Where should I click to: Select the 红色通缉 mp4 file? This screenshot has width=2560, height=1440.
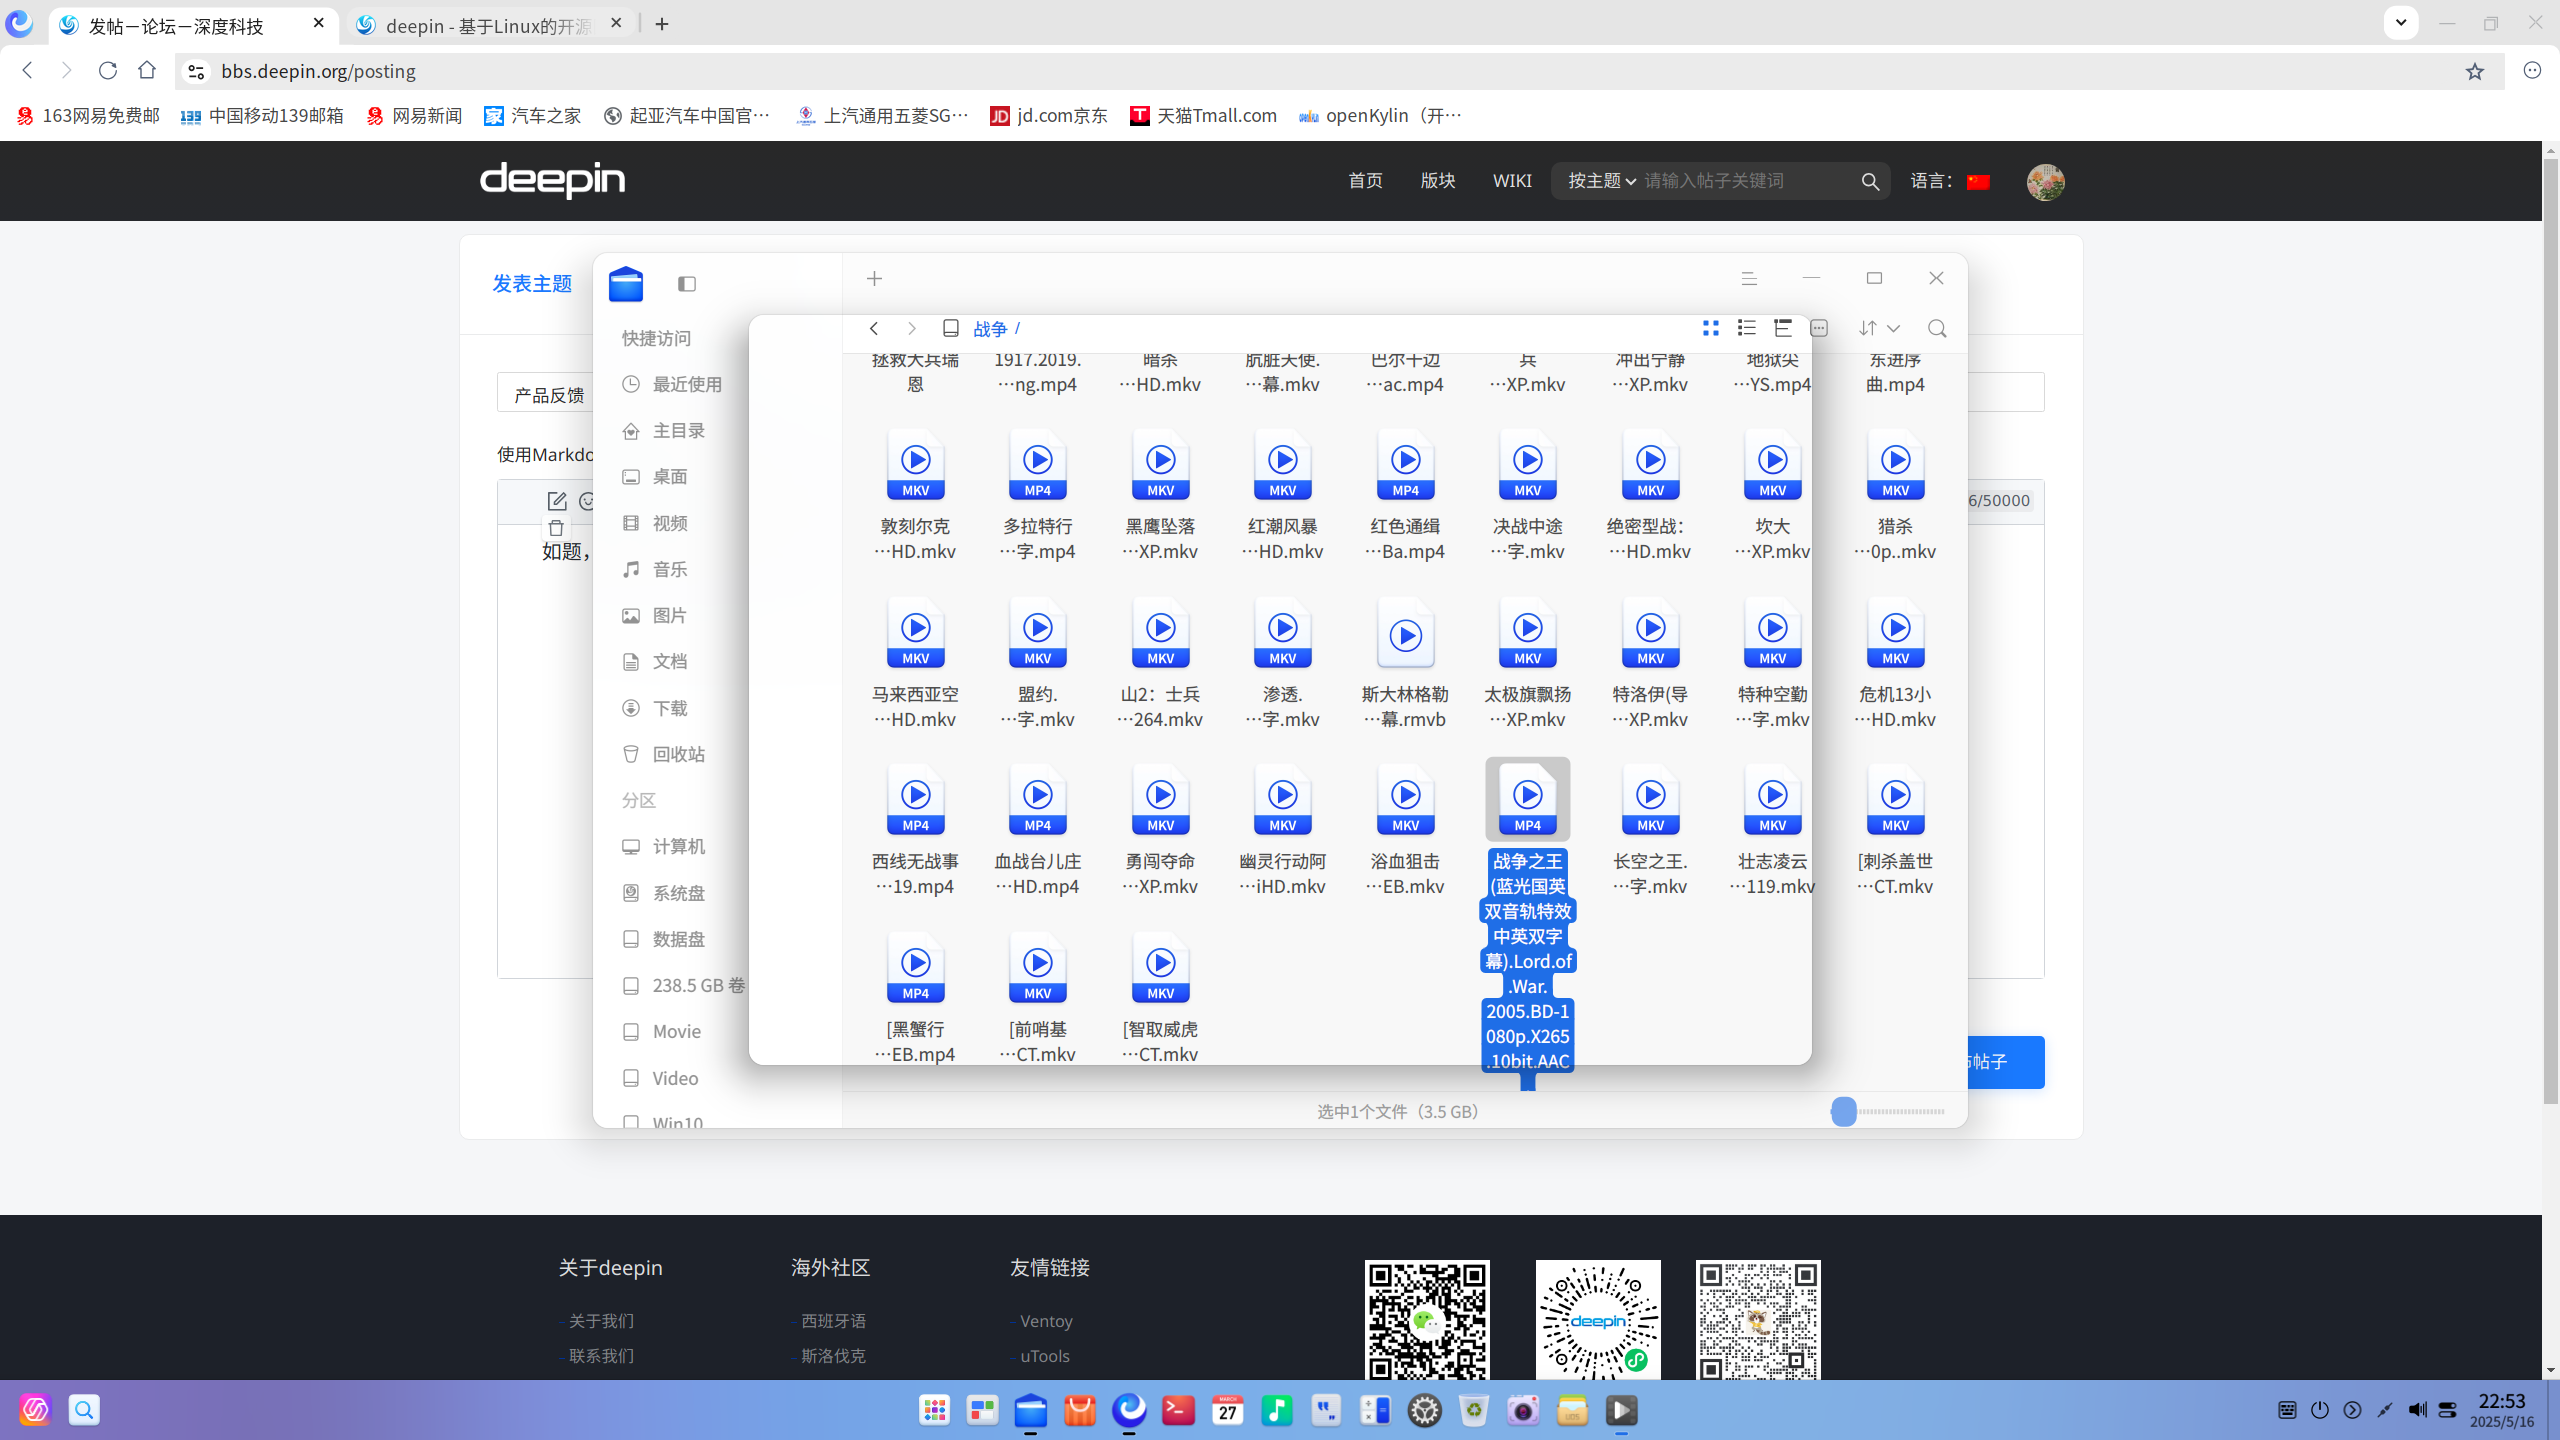coord(1406,495)
